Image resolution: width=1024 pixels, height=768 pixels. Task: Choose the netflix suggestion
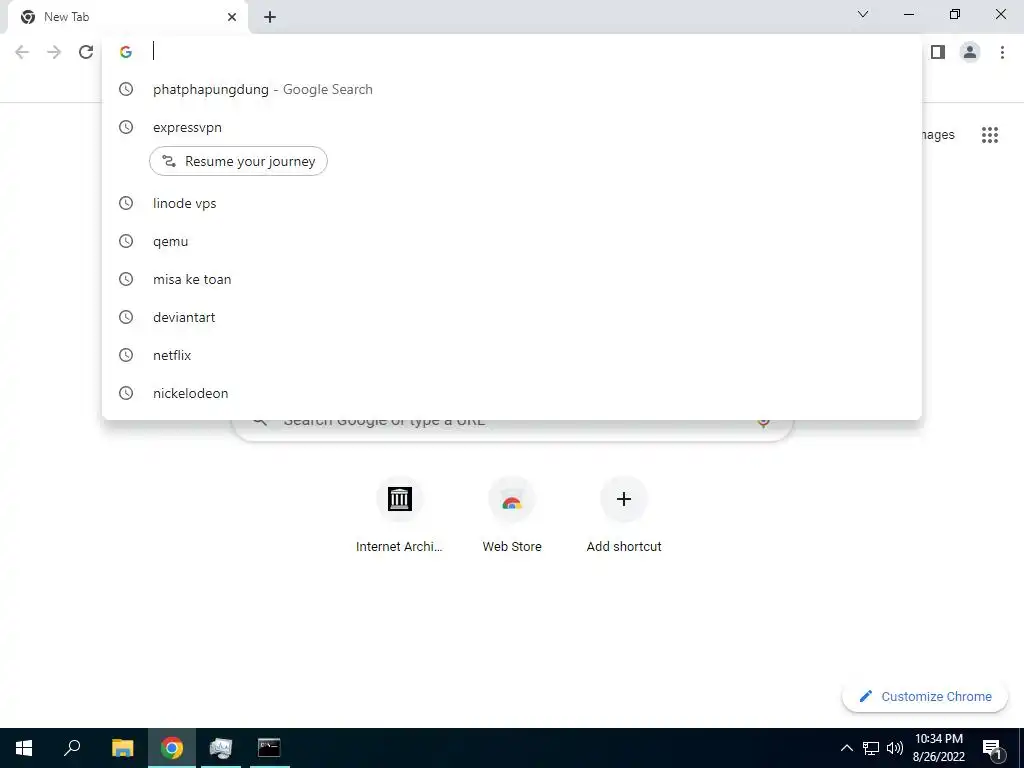tap(512, 355)
